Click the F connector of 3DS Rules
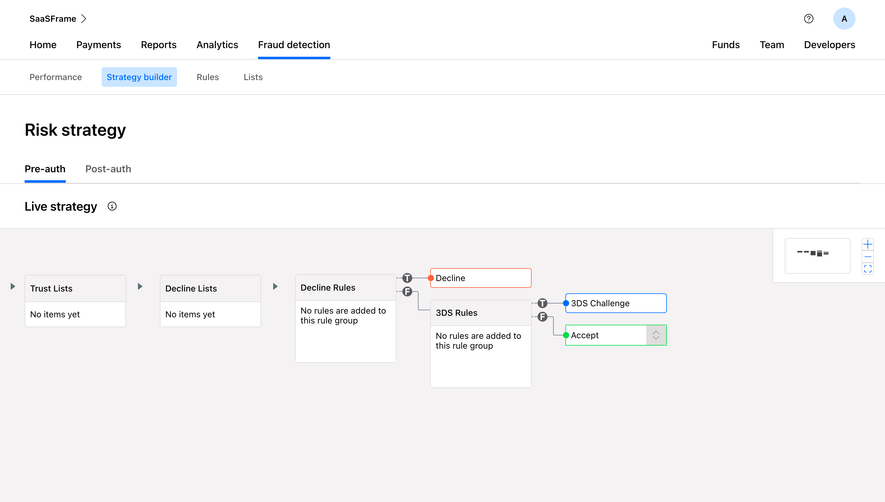Viewport: 885px width, 502px height. tap(542, 317)
